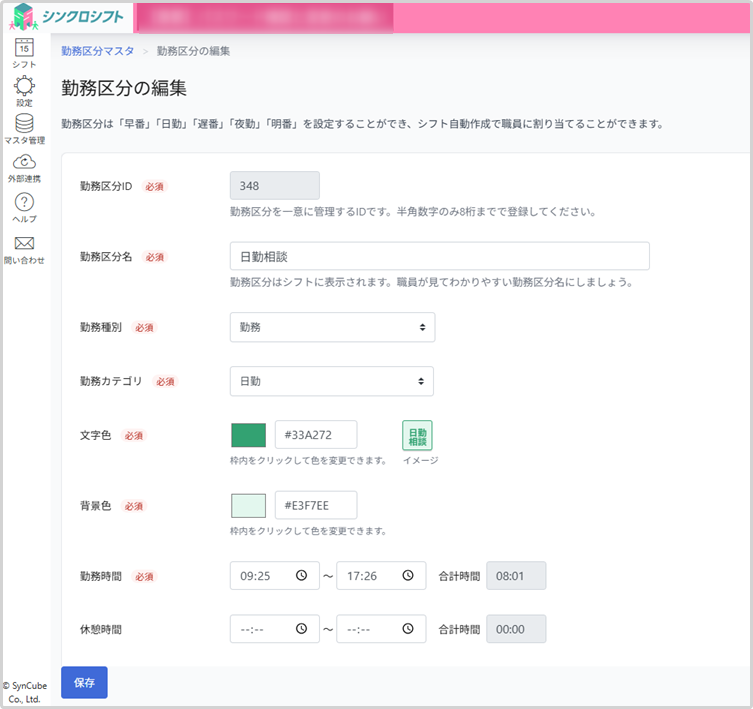Click the green 文字色 color swatch

(248, 435)
